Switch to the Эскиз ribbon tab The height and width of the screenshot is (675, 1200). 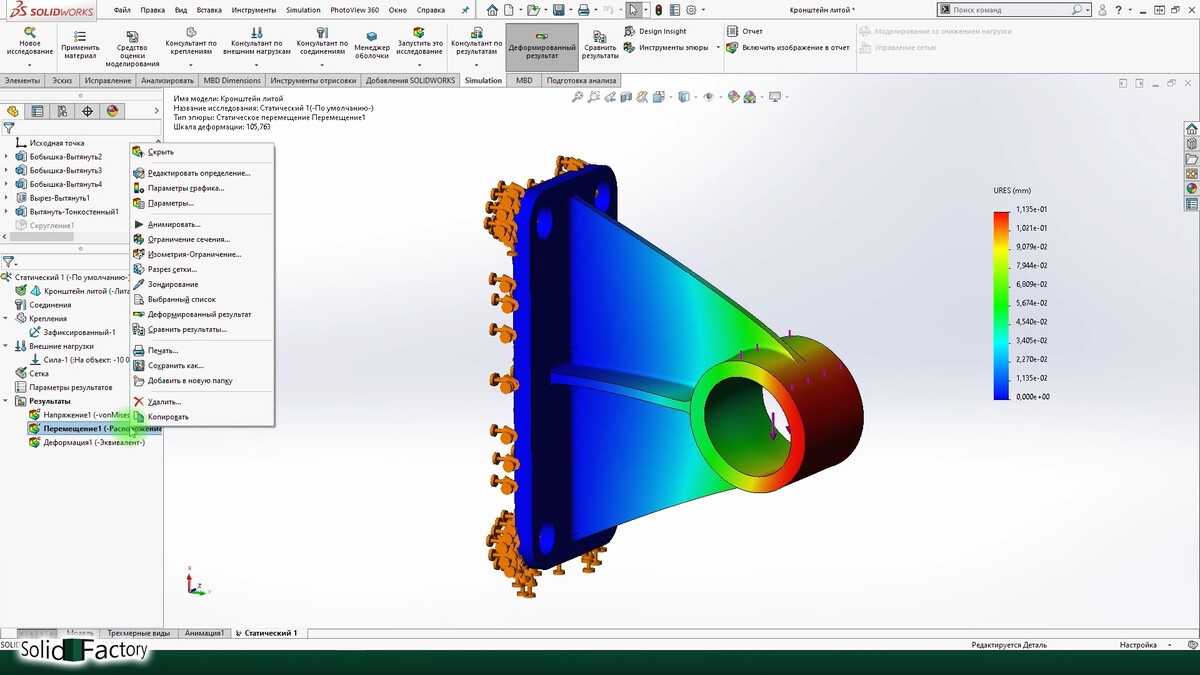62,80
